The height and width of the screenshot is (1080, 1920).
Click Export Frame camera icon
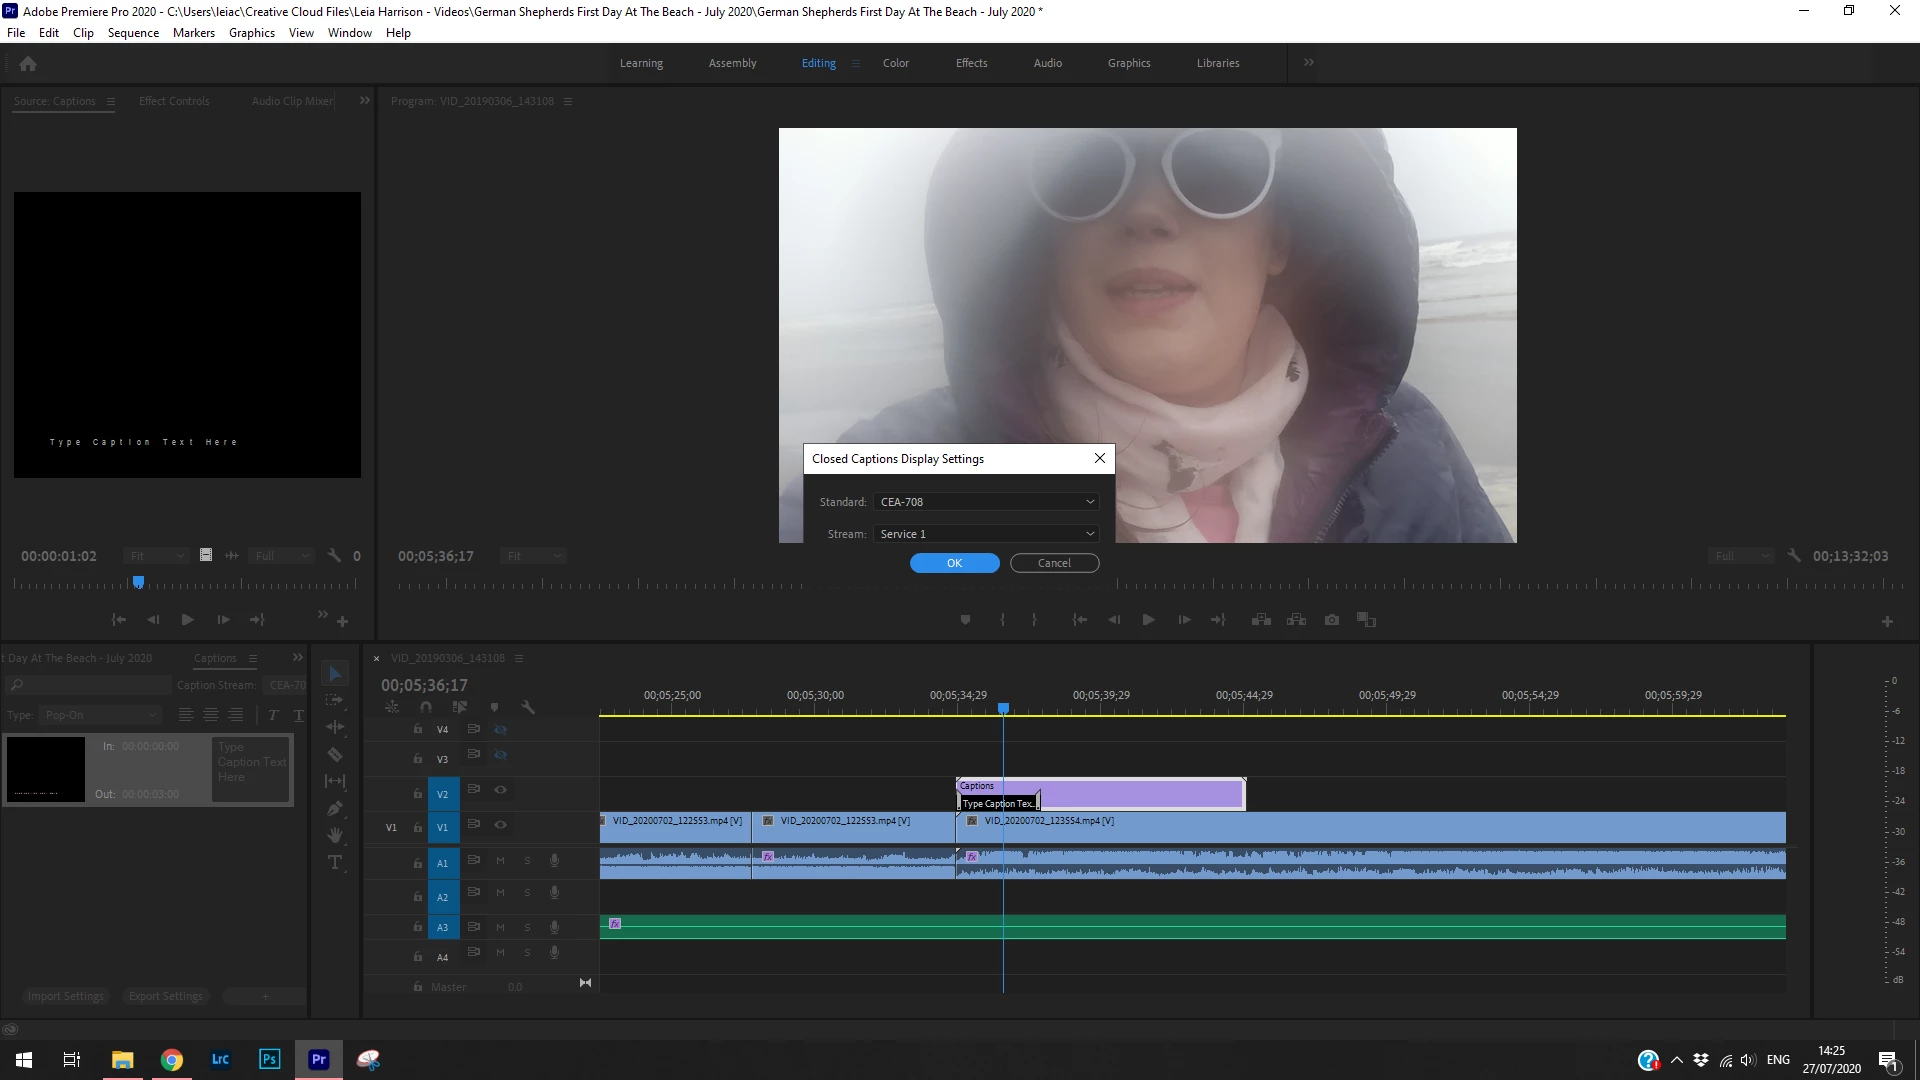[x=1331, y=620]
